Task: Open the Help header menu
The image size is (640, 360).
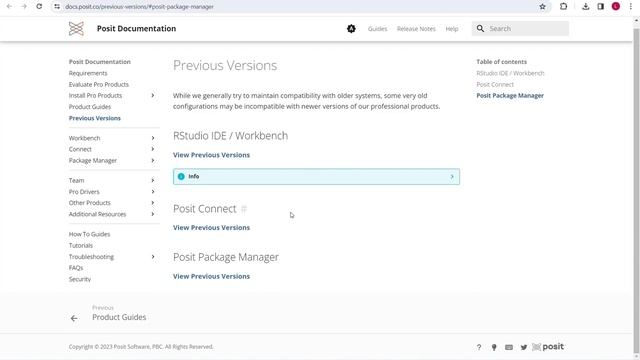Action: coord(451,29)
